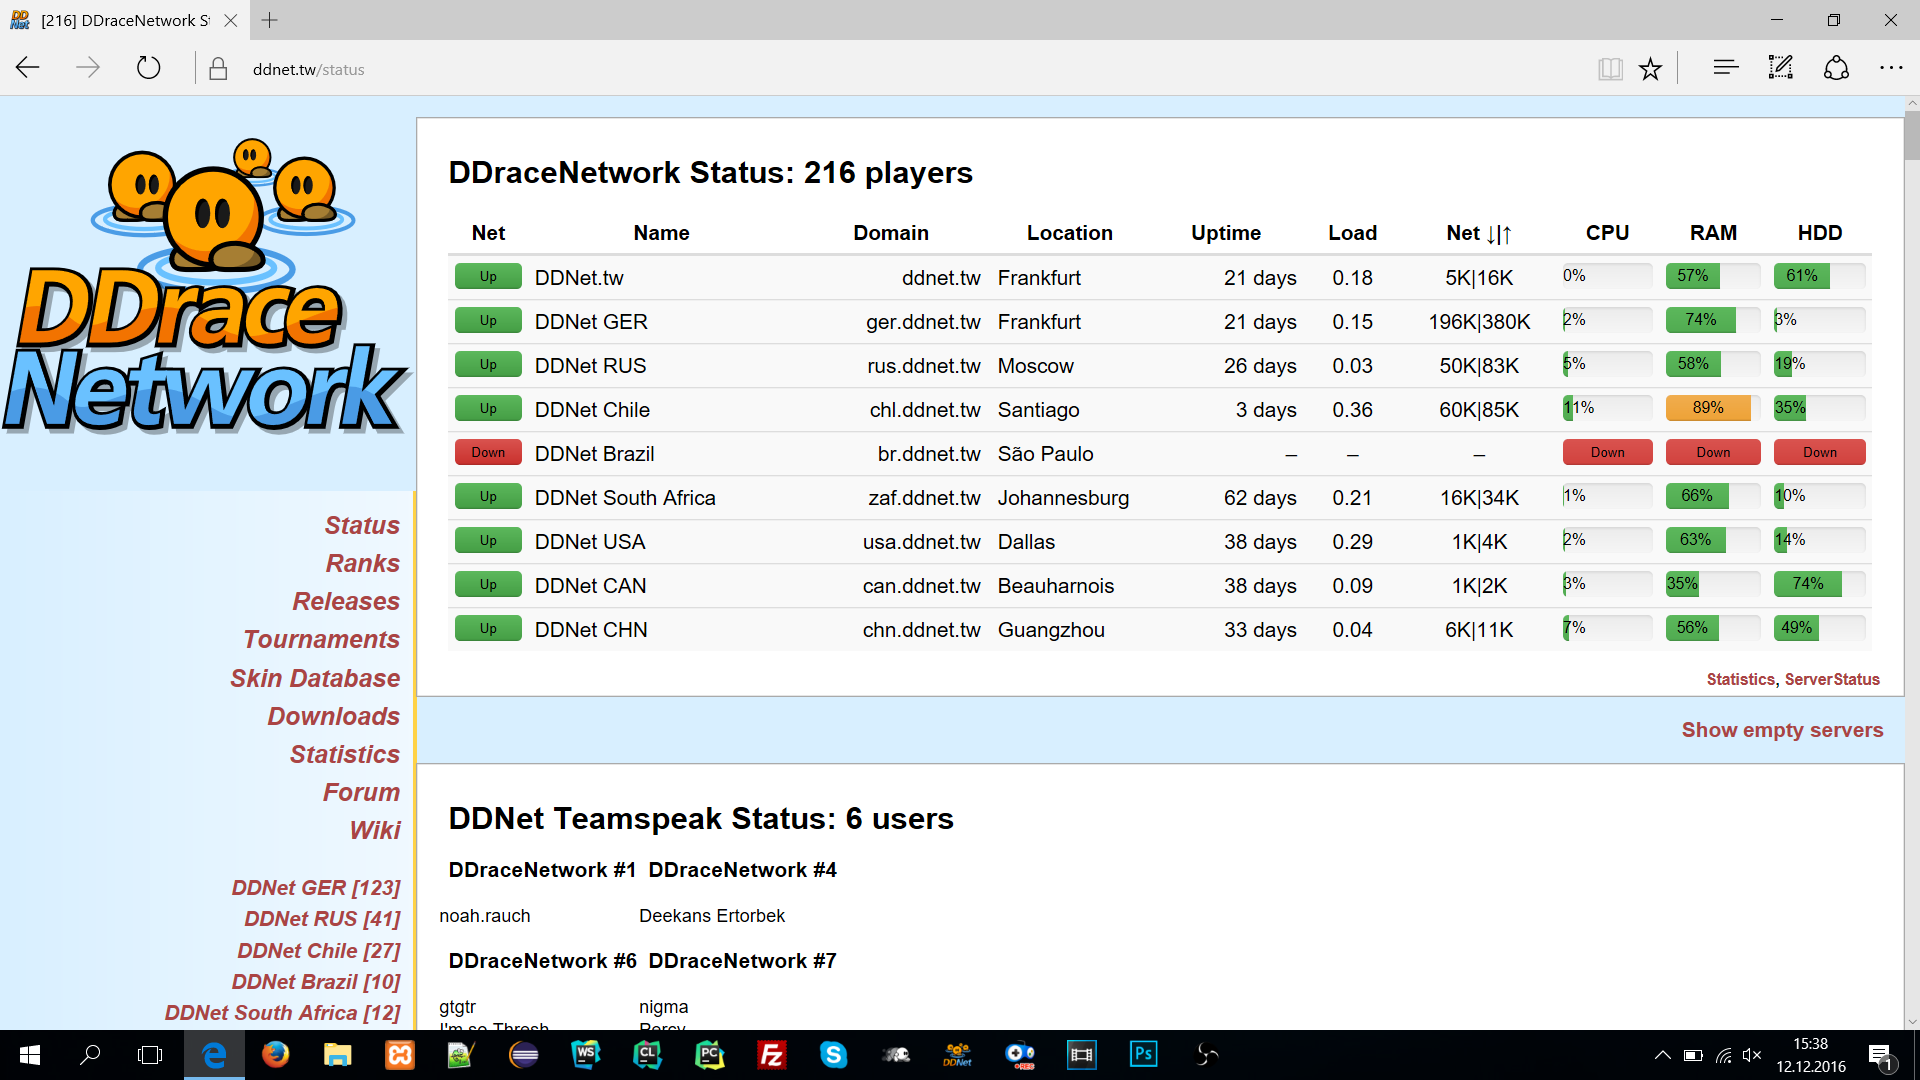The image size is (1920, 1080).
Task: Go to Ranks in sidebar menu
Action: (x=362, y=563)
